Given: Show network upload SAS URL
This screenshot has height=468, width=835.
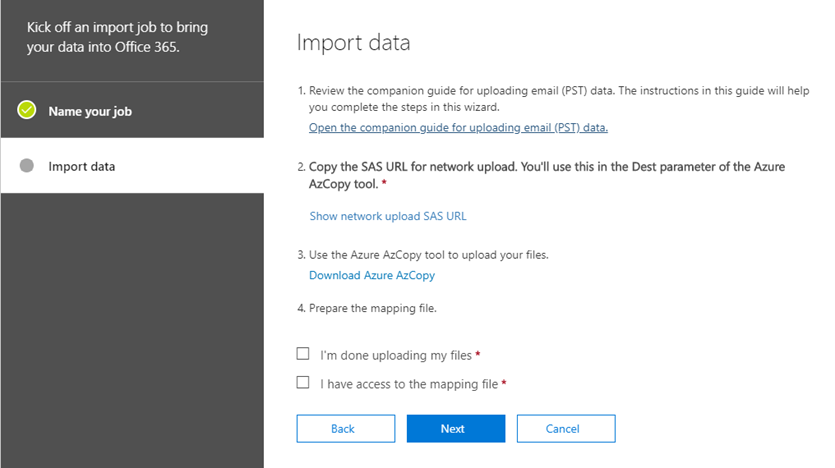Looking at the screenshot, I should pyautogui.click(x=388, y=216).
